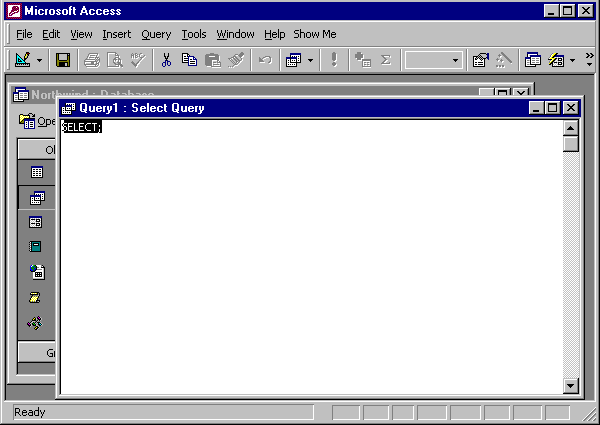The image size is (600, 425).
Task: Save the query with floppy icon
Action: (x=63, y=60)
